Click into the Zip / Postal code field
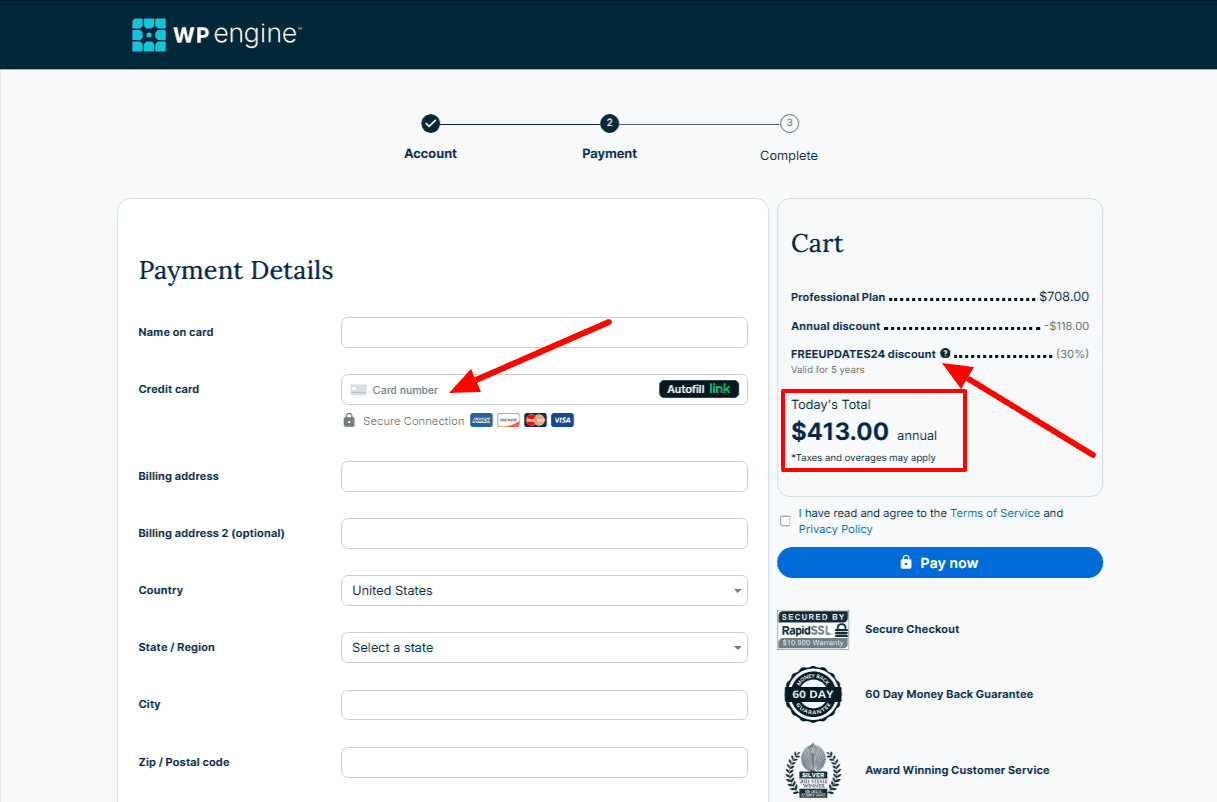The image size is (1217, 802). (x=544, y=762)
